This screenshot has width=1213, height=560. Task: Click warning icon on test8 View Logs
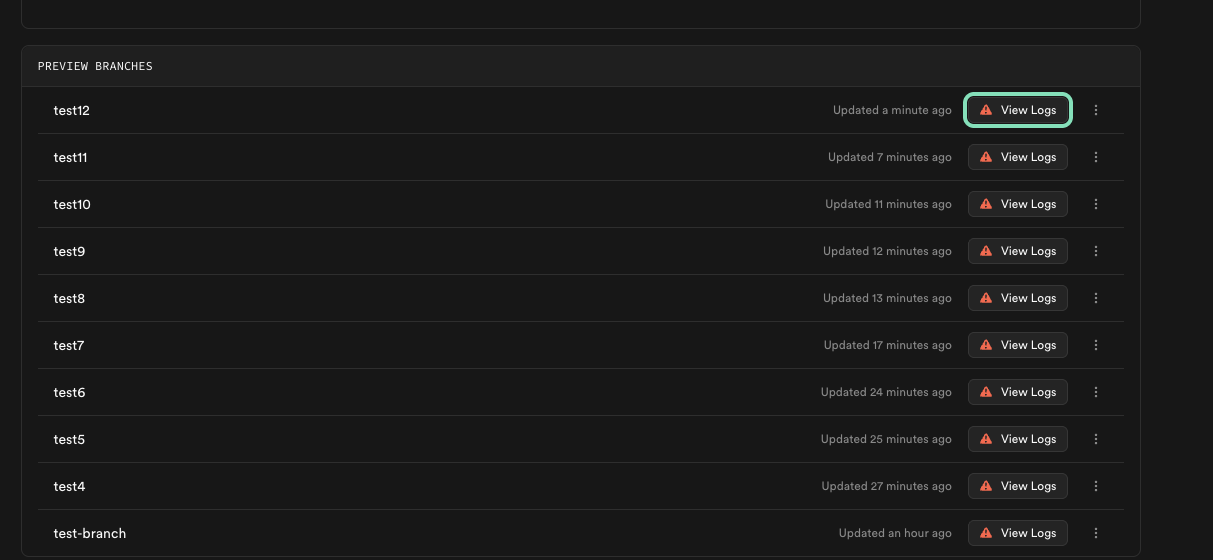(x=986, y=298)
